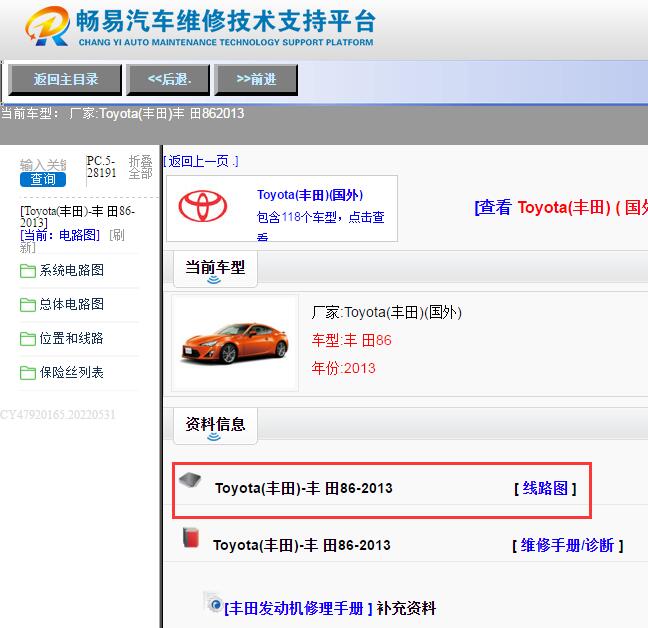Click the orange Toyota 86 car thumbnail
Image resolution: width=648 pixels, height=628 pixels.
point(235,343)
